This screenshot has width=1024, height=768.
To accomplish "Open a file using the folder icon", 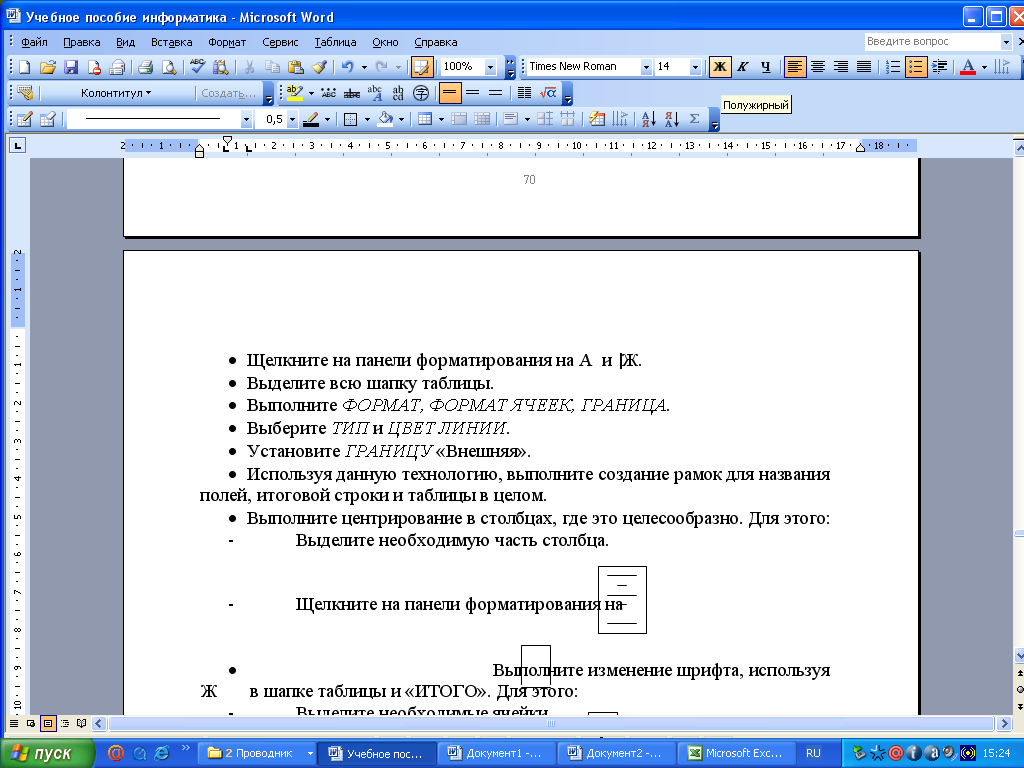I will [x=48, y=67].
